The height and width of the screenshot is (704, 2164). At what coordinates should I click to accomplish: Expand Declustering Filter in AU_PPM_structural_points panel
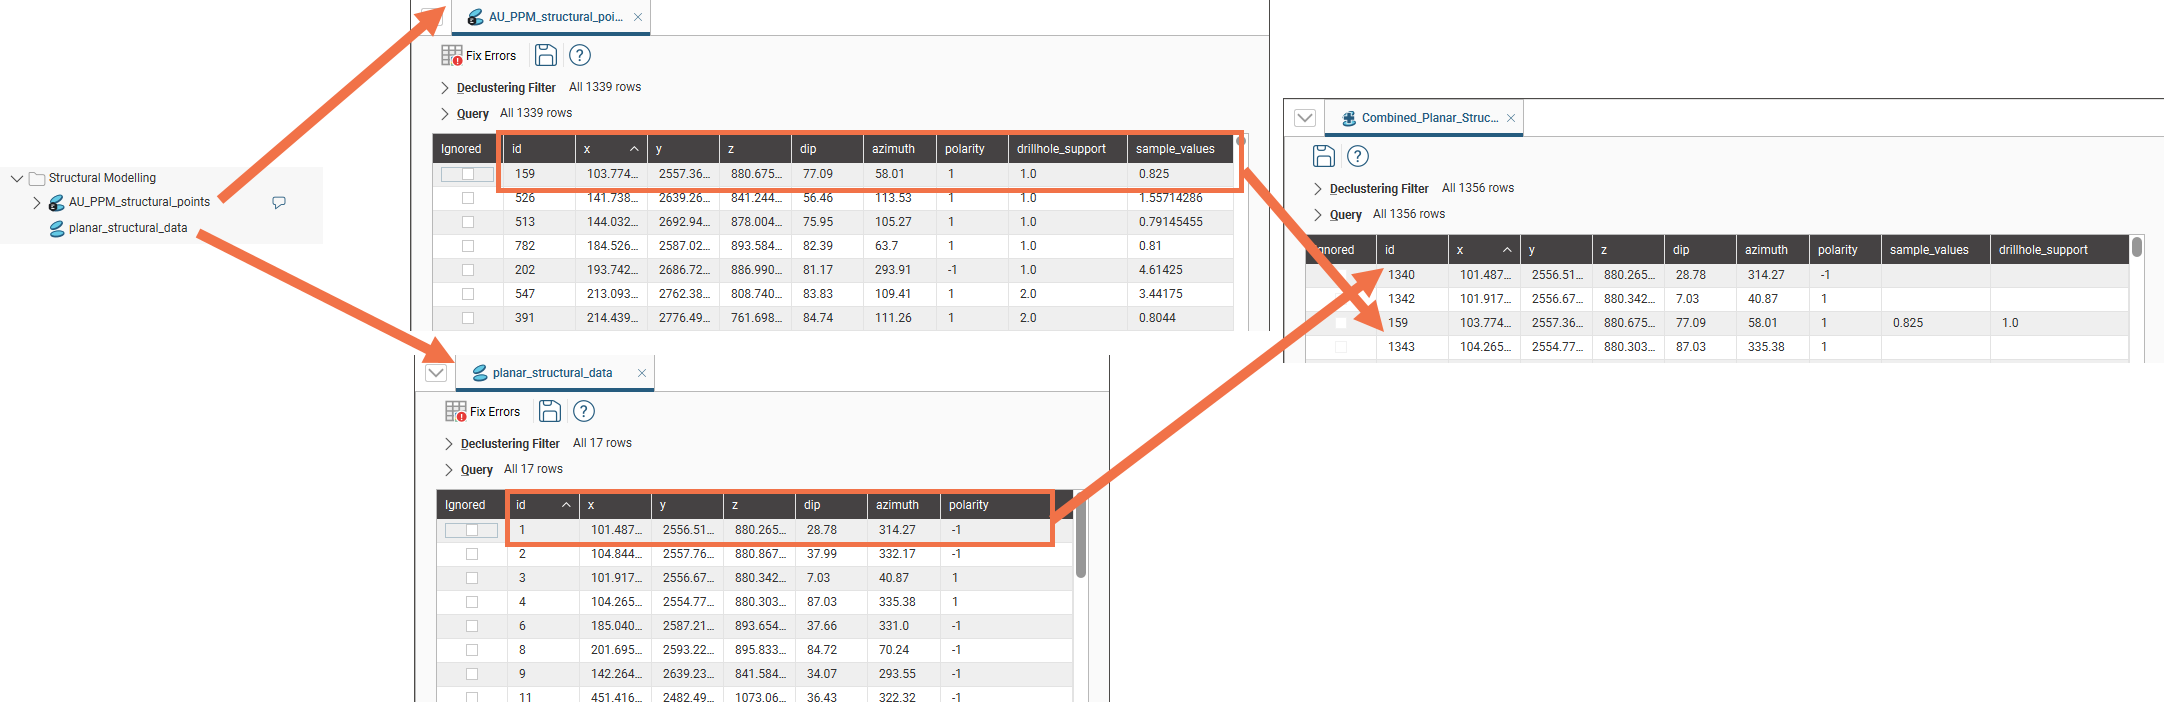point(445,88)
